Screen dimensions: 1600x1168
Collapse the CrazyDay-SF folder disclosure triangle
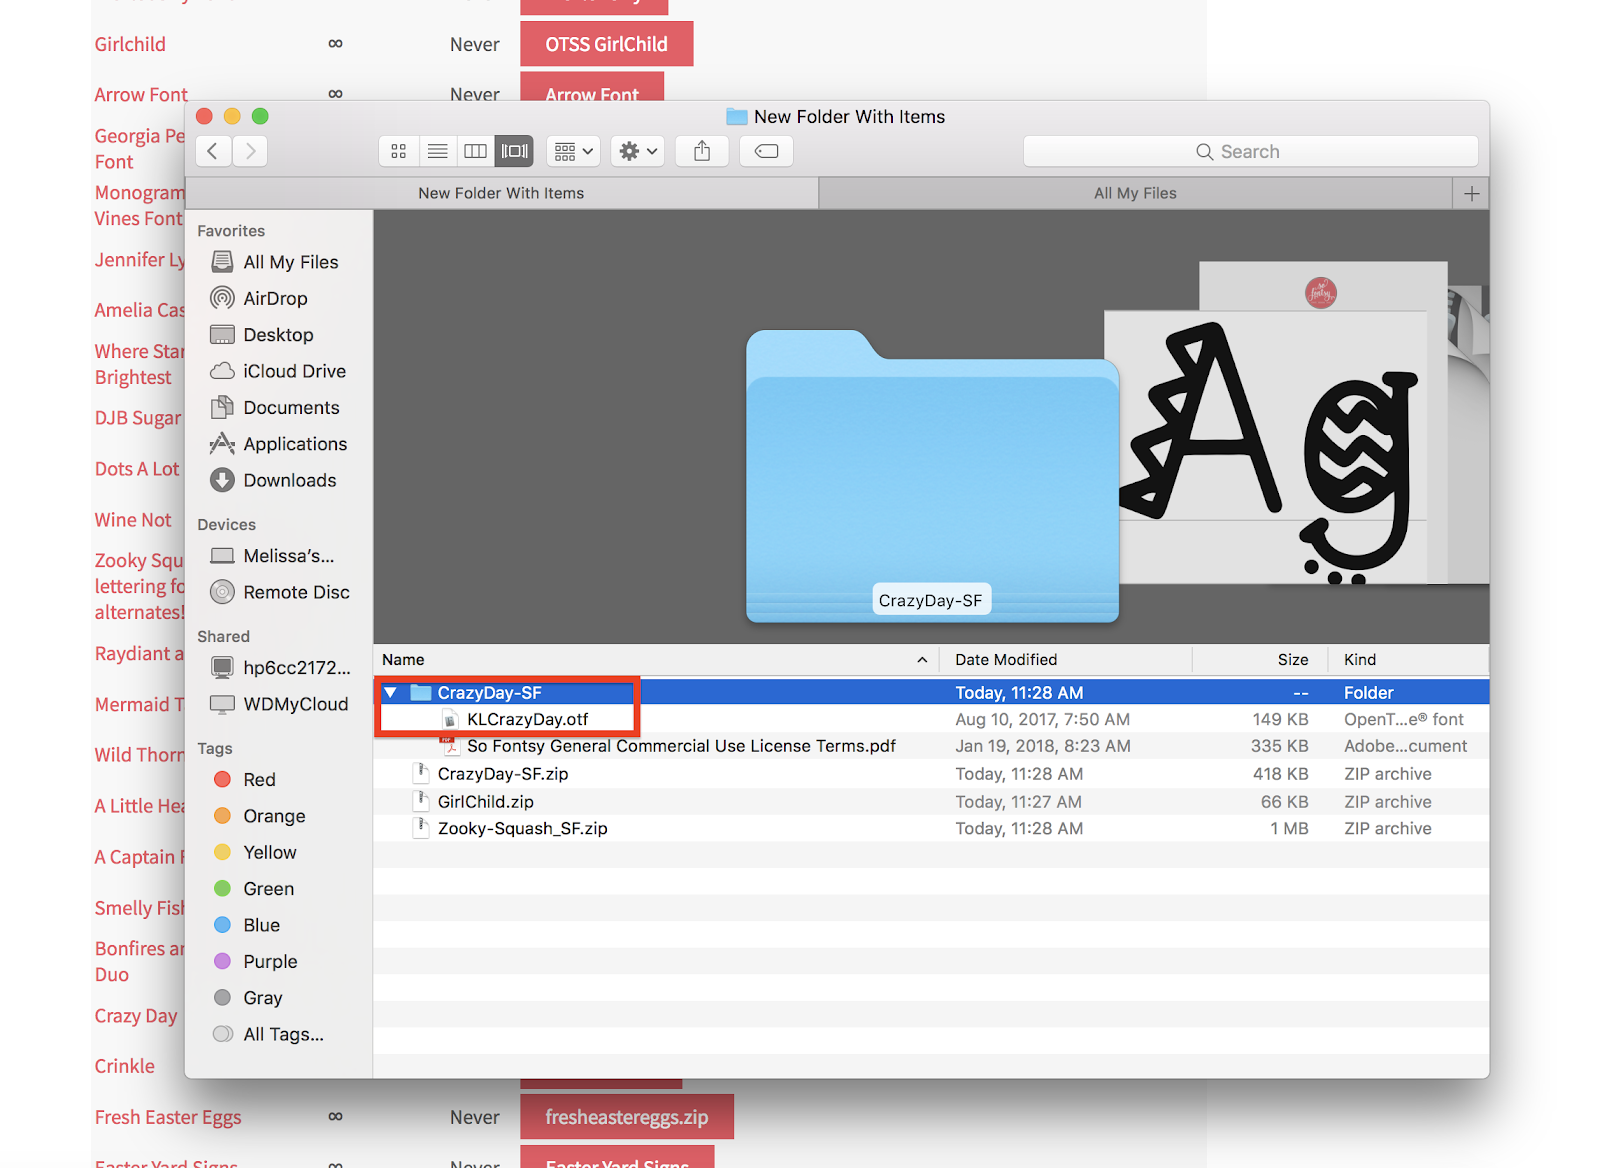click(391, 692)
